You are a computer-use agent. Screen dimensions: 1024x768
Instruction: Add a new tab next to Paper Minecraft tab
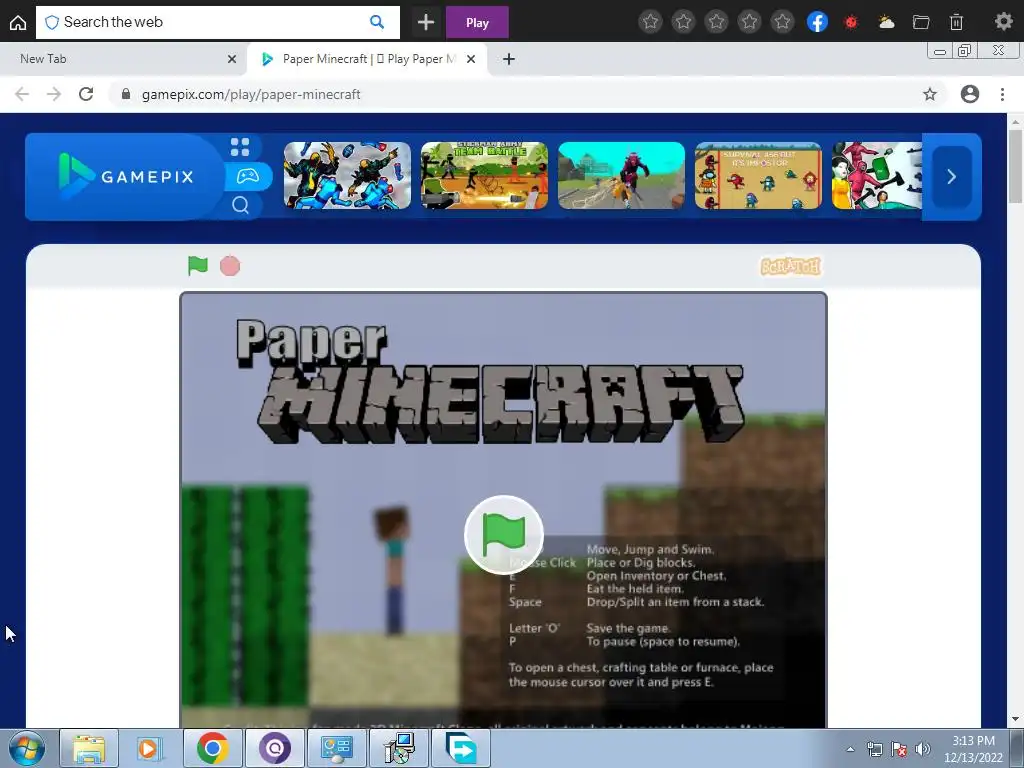[509, 59]
